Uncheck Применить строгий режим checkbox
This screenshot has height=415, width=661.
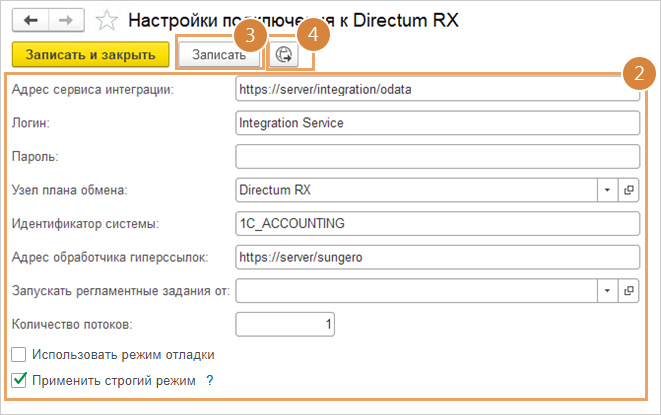[x=18, y=380]
